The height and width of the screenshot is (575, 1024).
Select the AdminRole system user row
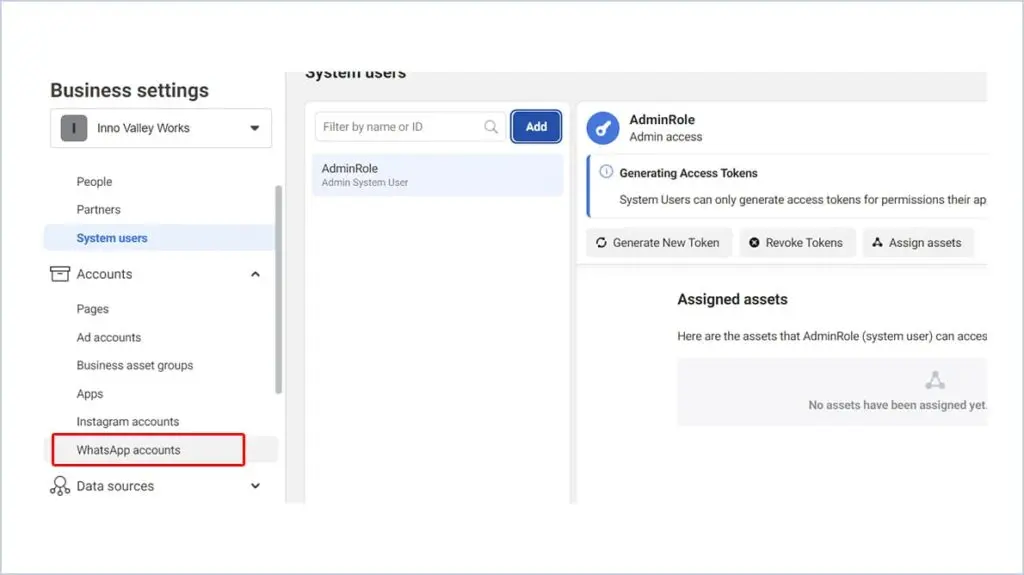[437, 175]
